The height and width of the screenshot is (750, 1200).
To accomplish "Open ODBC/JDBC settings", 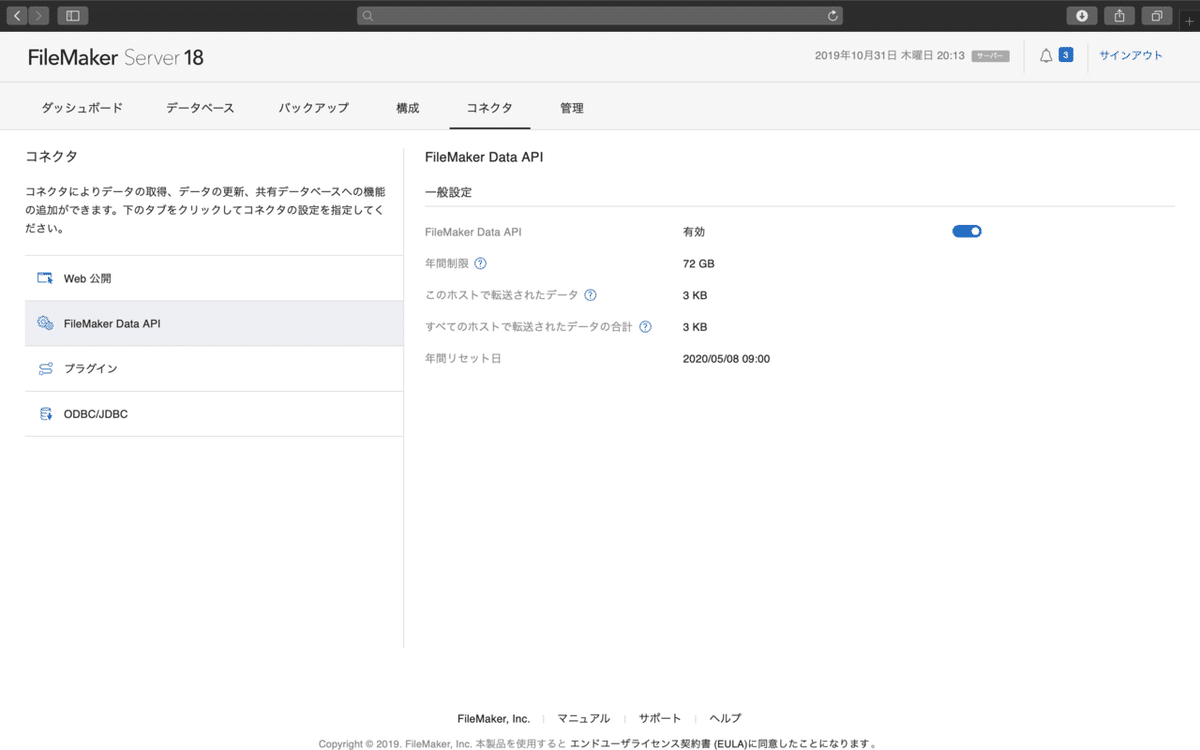I will coord(214,413).
